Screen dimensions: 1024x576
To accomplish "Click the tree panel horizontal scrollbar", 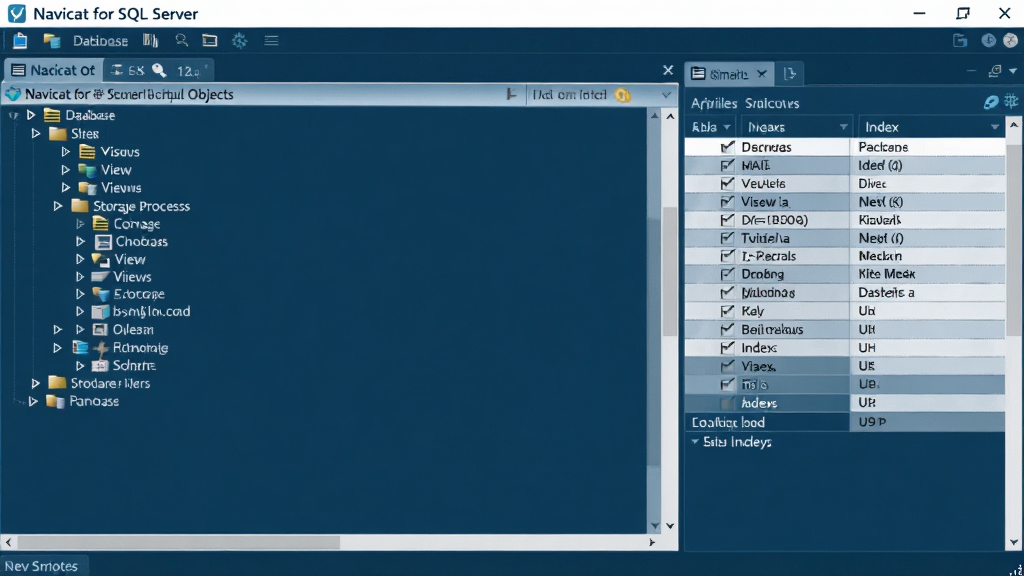I will click(179, 542).
